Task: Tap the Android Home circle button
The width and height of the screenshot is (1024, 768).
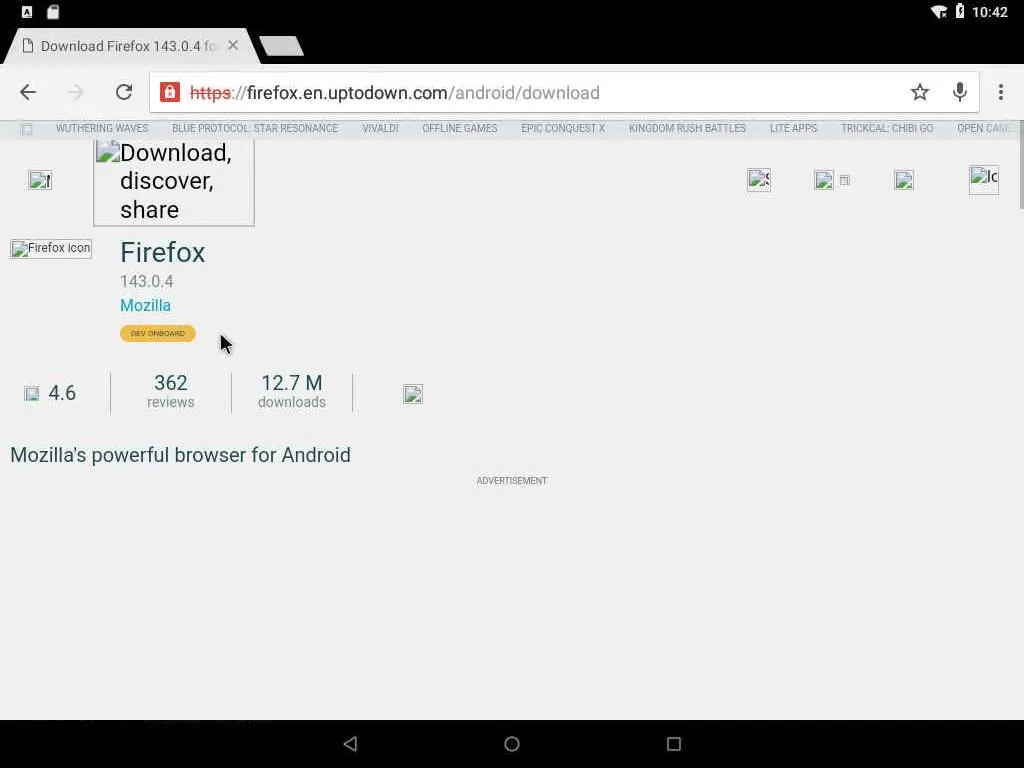Action: click(512, 744)
